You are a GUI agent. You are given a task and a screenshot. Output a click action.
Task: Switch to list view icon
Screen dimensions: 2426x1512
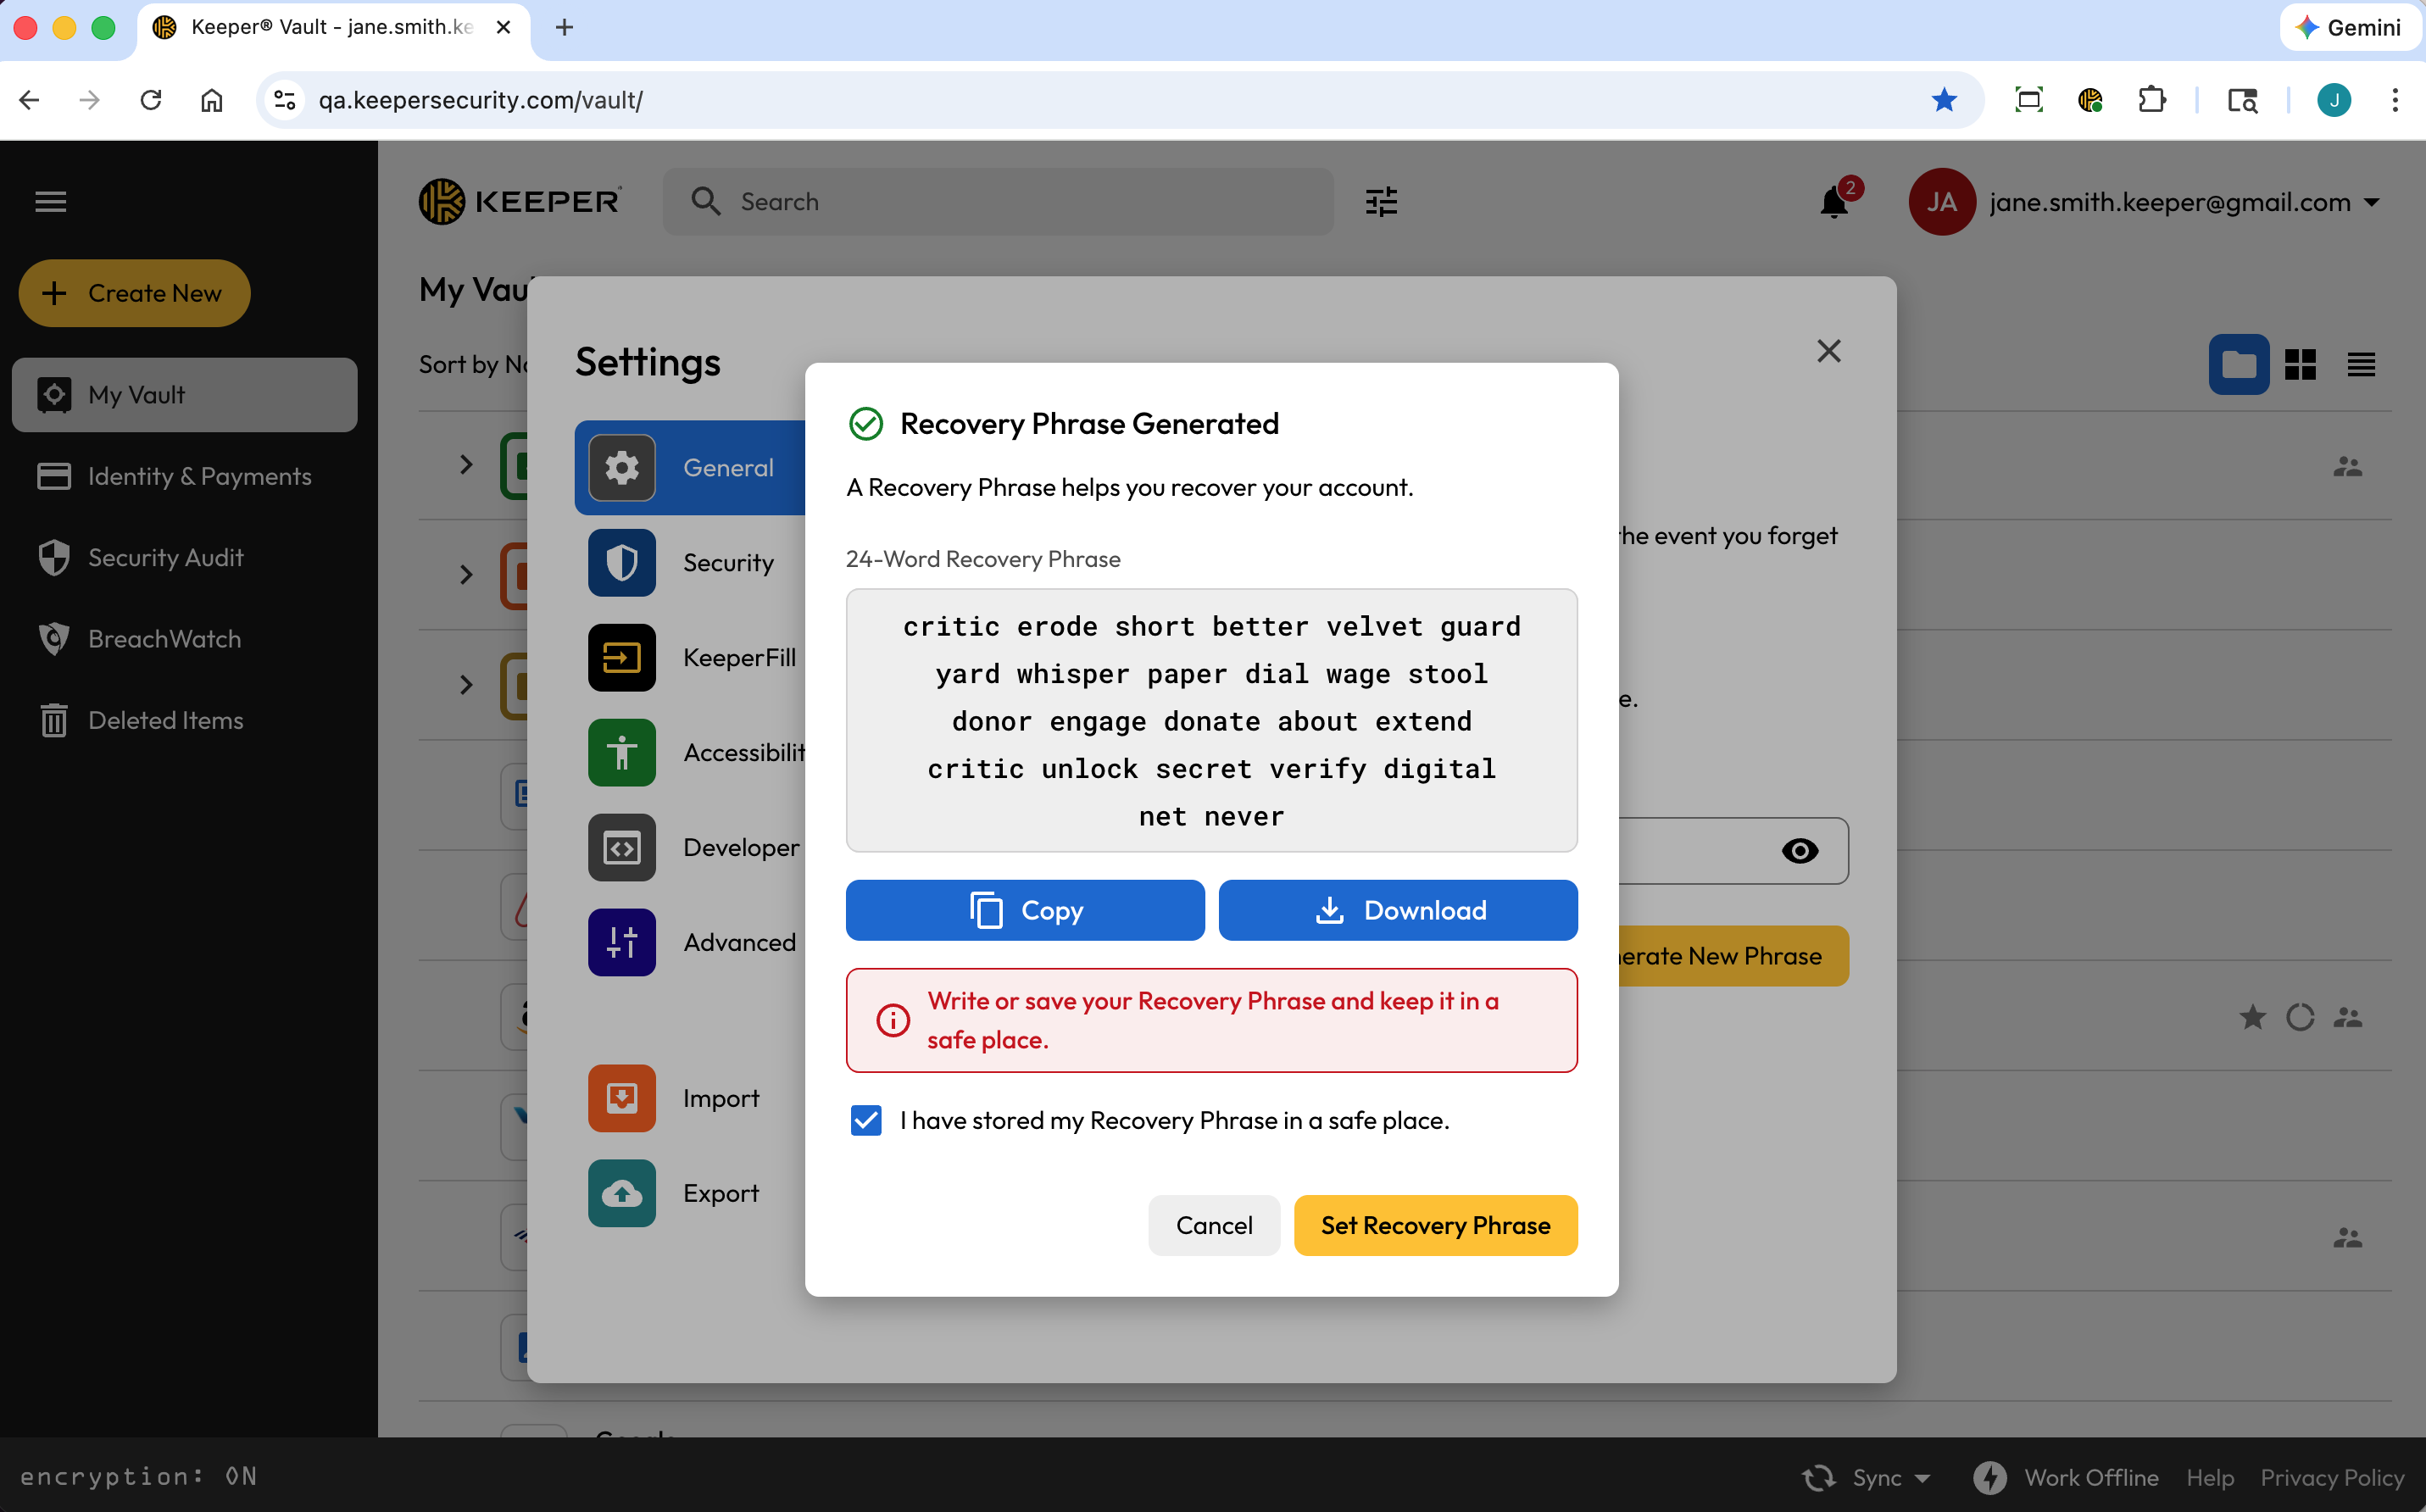pyautogui.click(x=2361, y=365)
